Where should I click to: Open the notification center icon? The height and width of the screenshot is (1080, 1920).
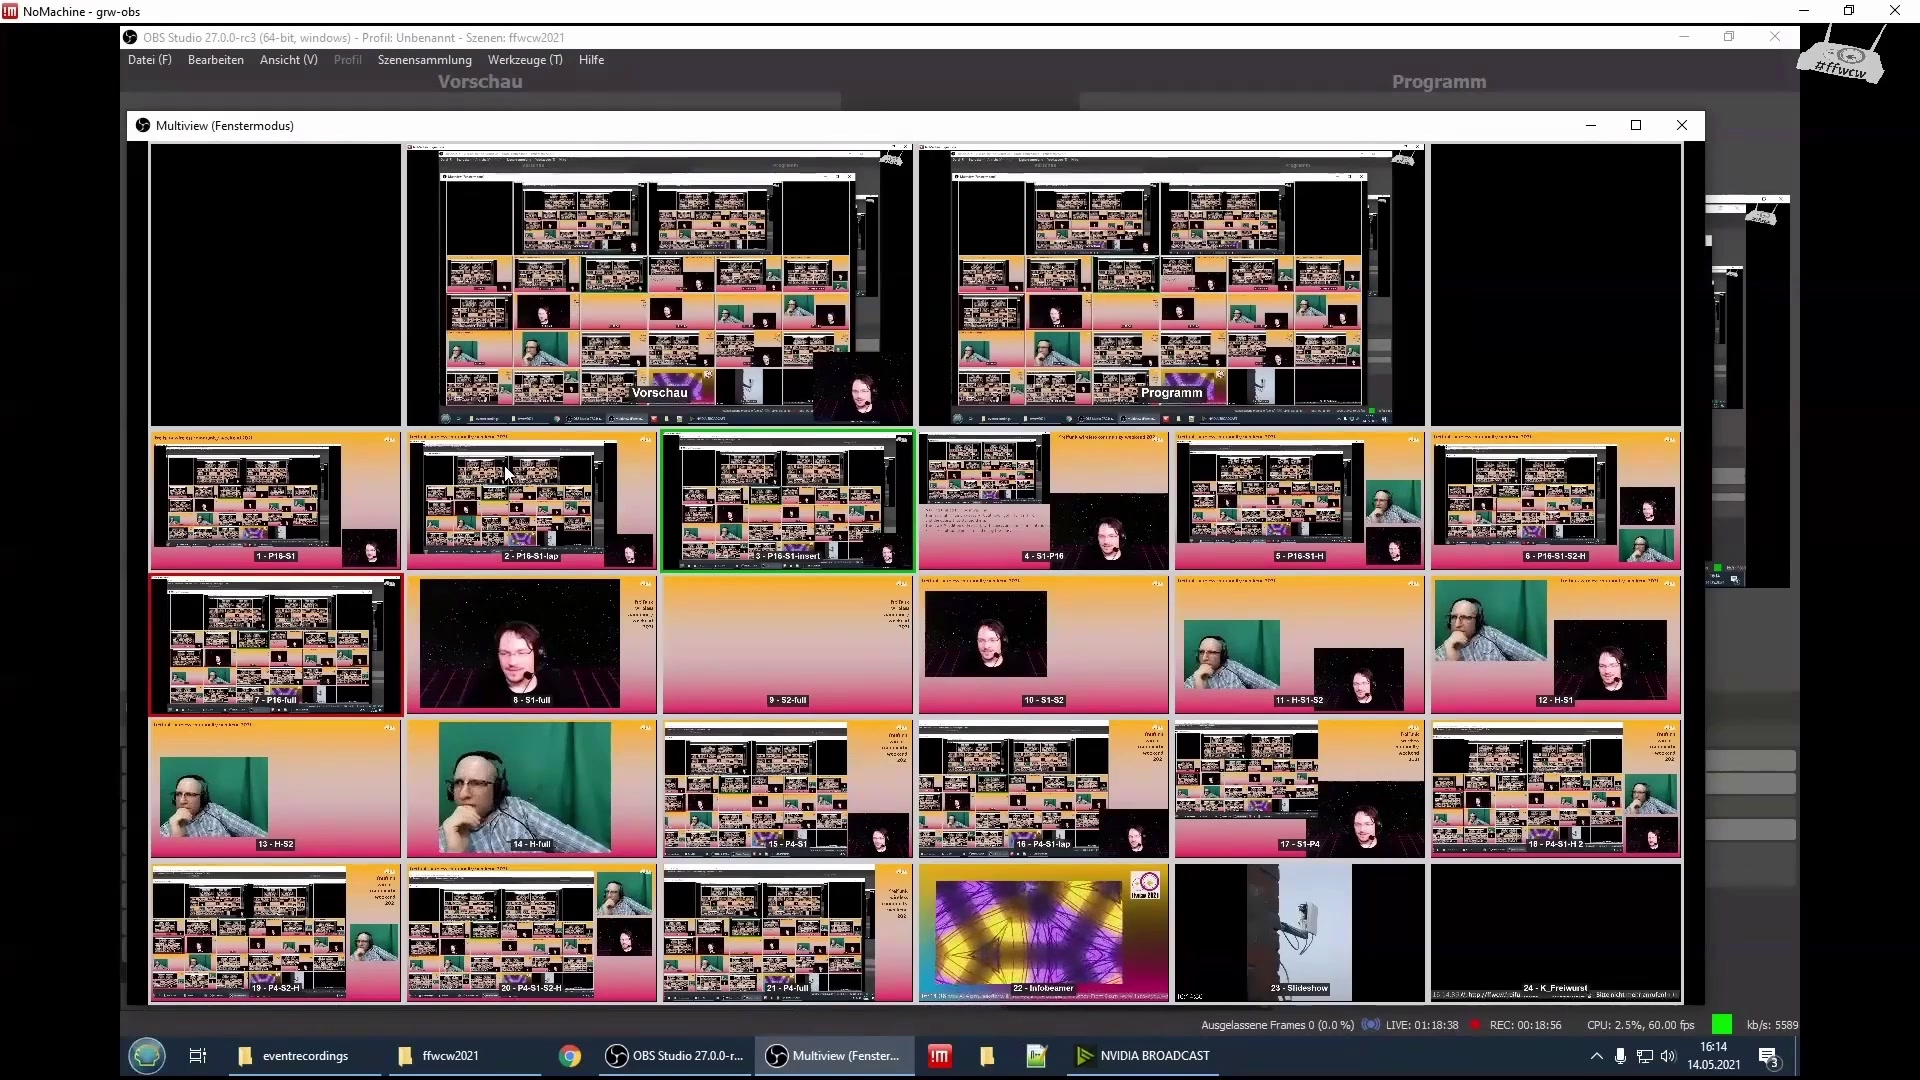tap(1768, 1057)
